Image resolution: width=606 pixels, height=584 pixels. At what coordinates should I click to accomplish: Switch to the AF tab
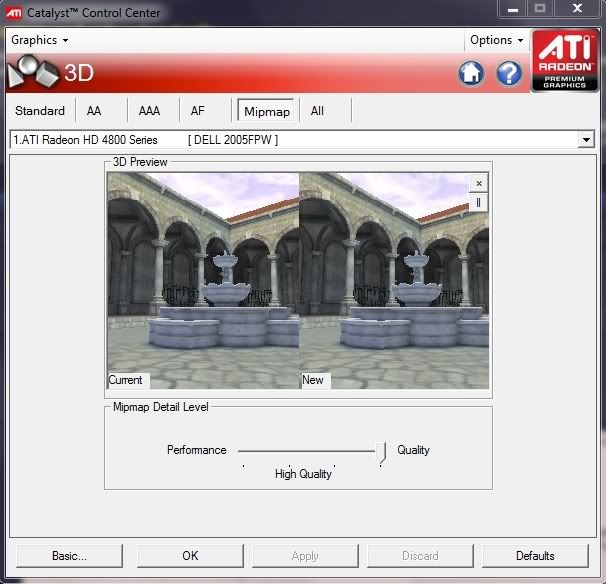[x=197, y=111]
